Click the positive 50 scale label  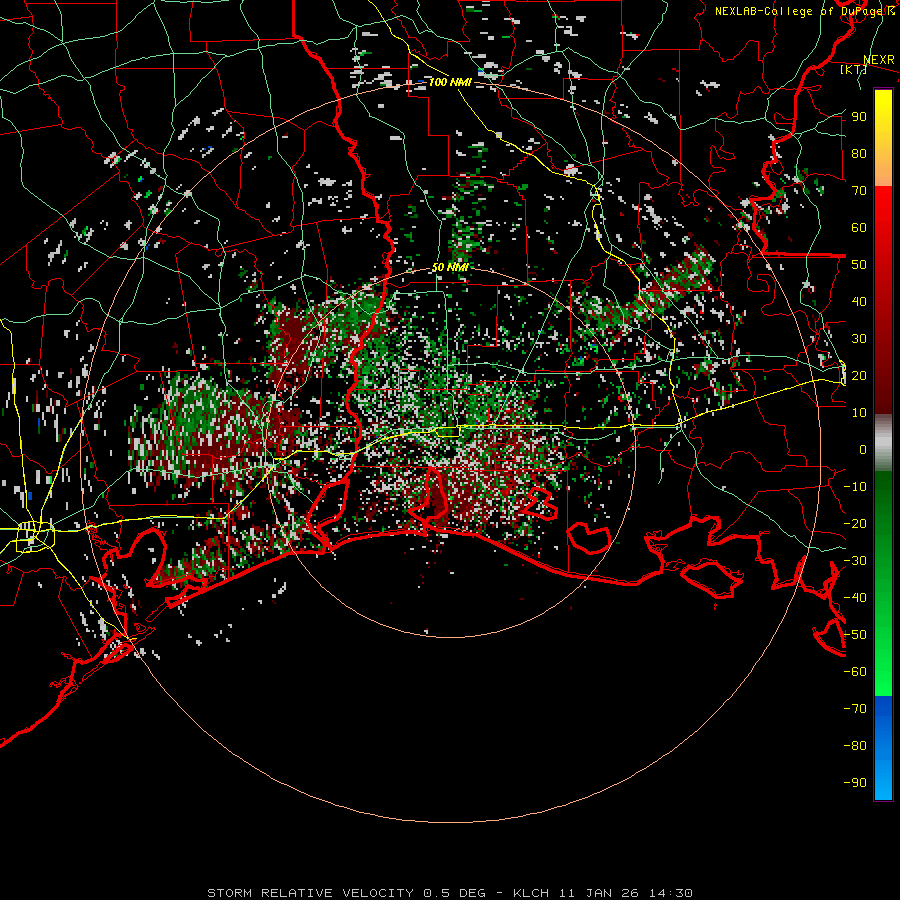click(859, 265)
